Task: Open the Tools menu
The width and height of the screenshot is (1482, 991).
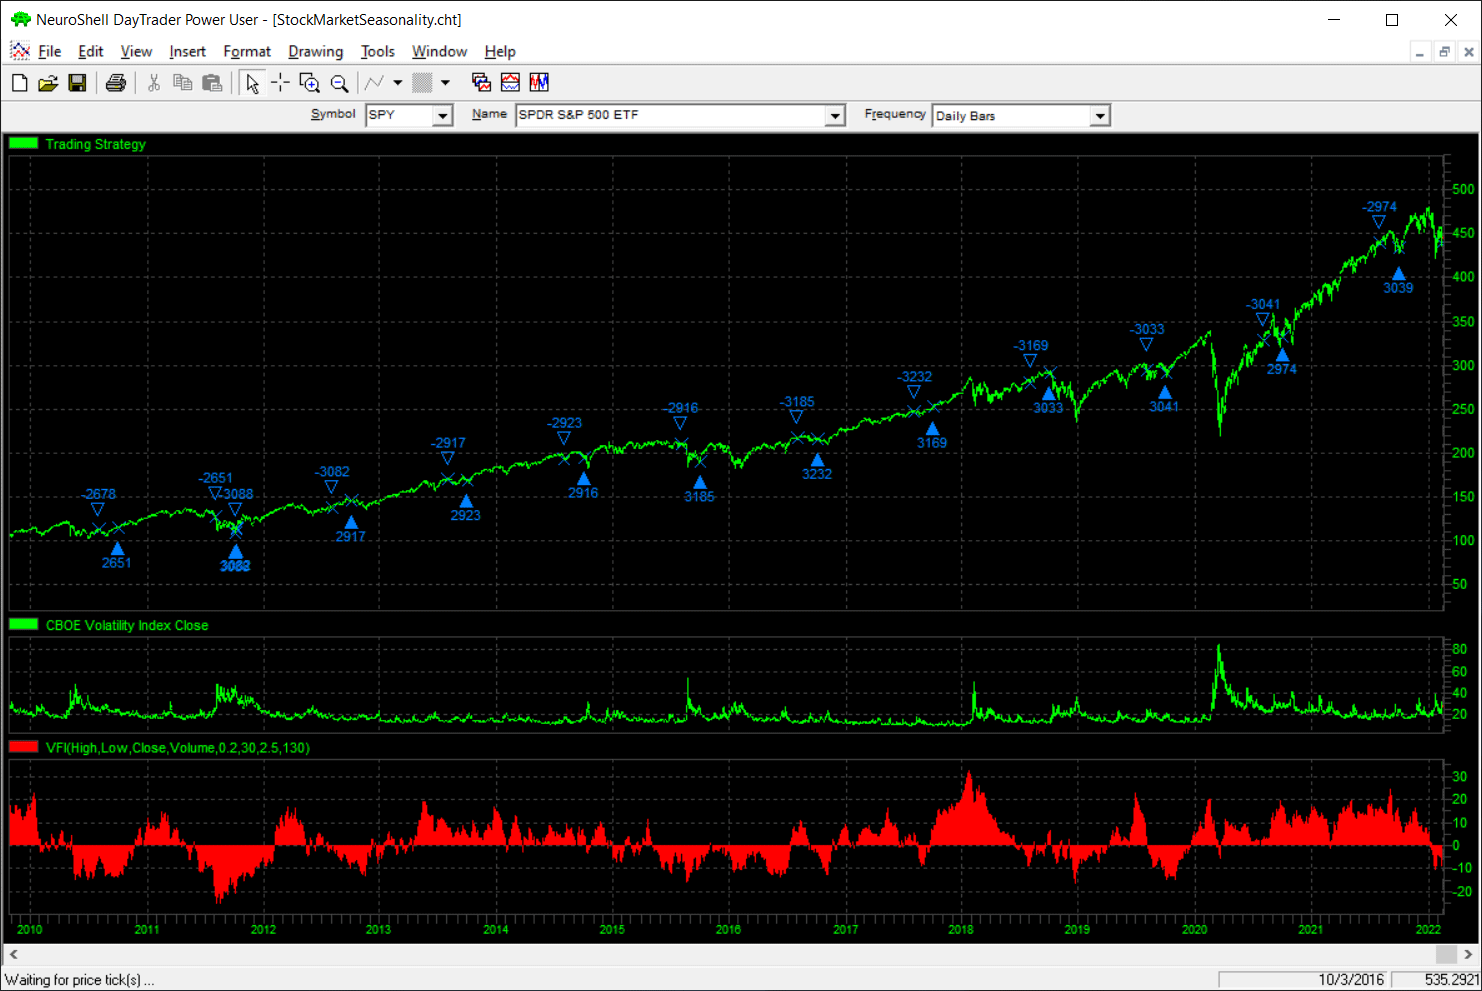Action: (x=378, y=52)
